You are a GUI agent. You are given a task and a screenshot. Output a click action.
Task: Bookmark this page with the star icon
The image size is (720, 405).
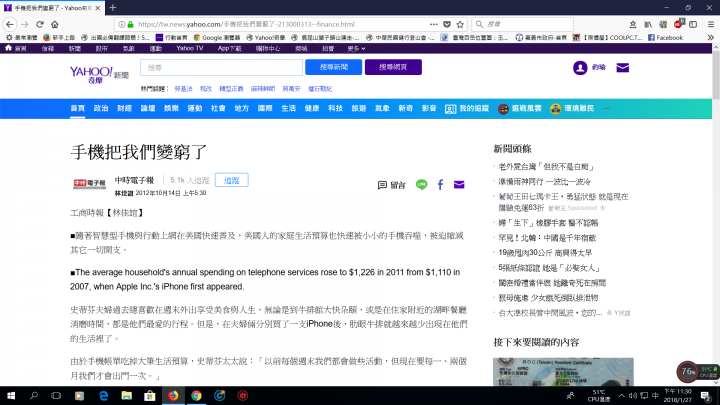(x=460, y=24)
